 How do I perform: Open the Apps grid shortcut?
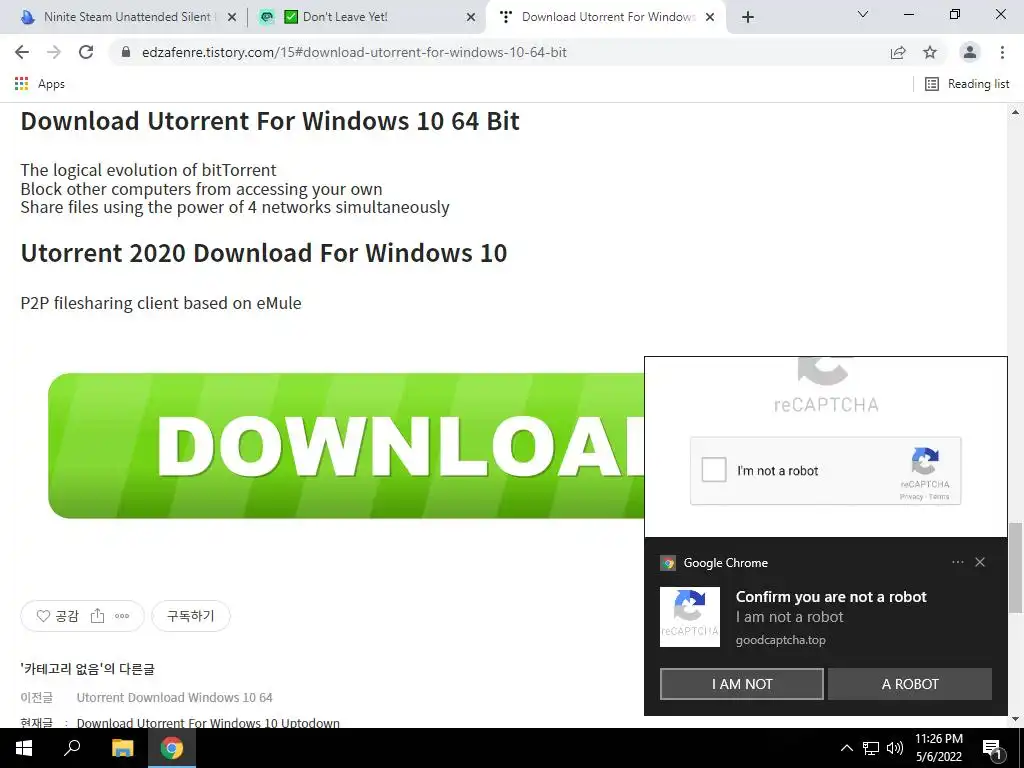coord(40,84)
